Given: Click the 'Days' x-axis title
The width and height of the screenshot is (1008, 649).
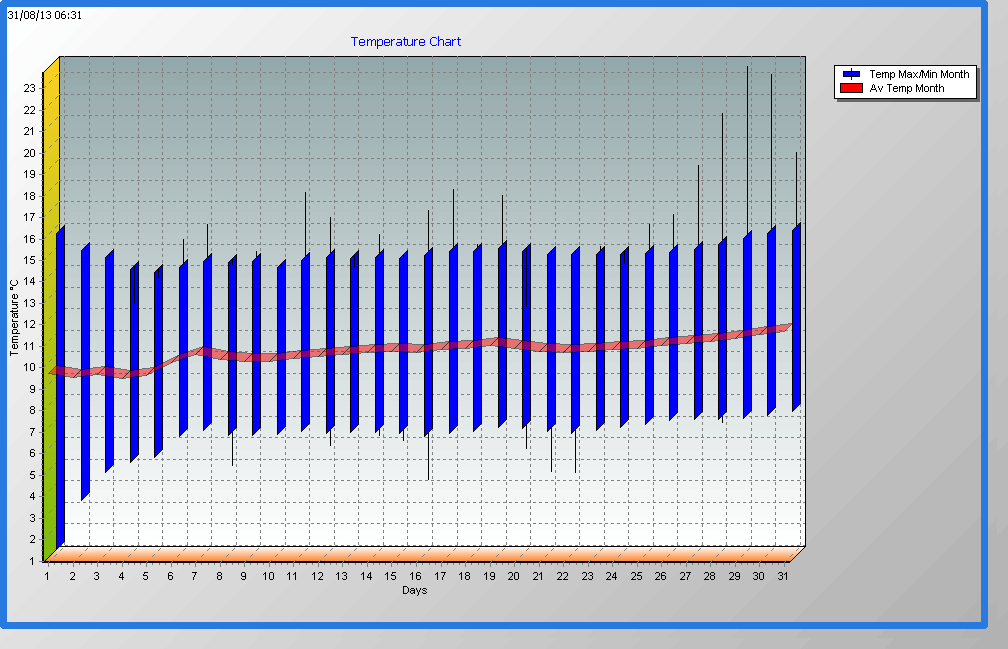Looking at the screenshot, I should click(x=415, y=591).
